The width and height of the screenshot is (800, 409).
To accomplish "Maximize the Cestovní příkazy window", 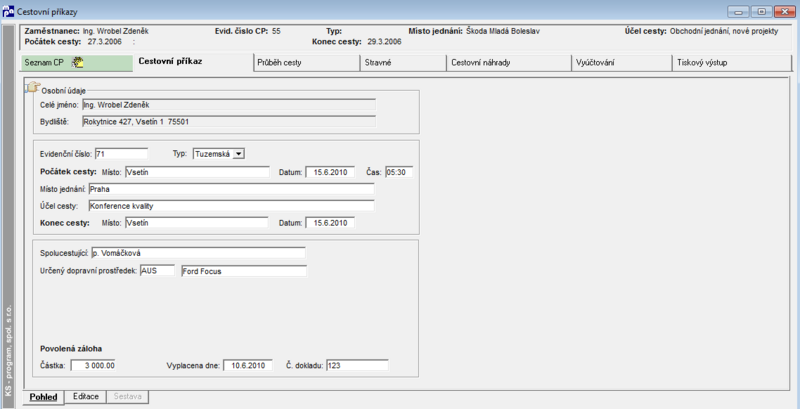I will 762,11.
